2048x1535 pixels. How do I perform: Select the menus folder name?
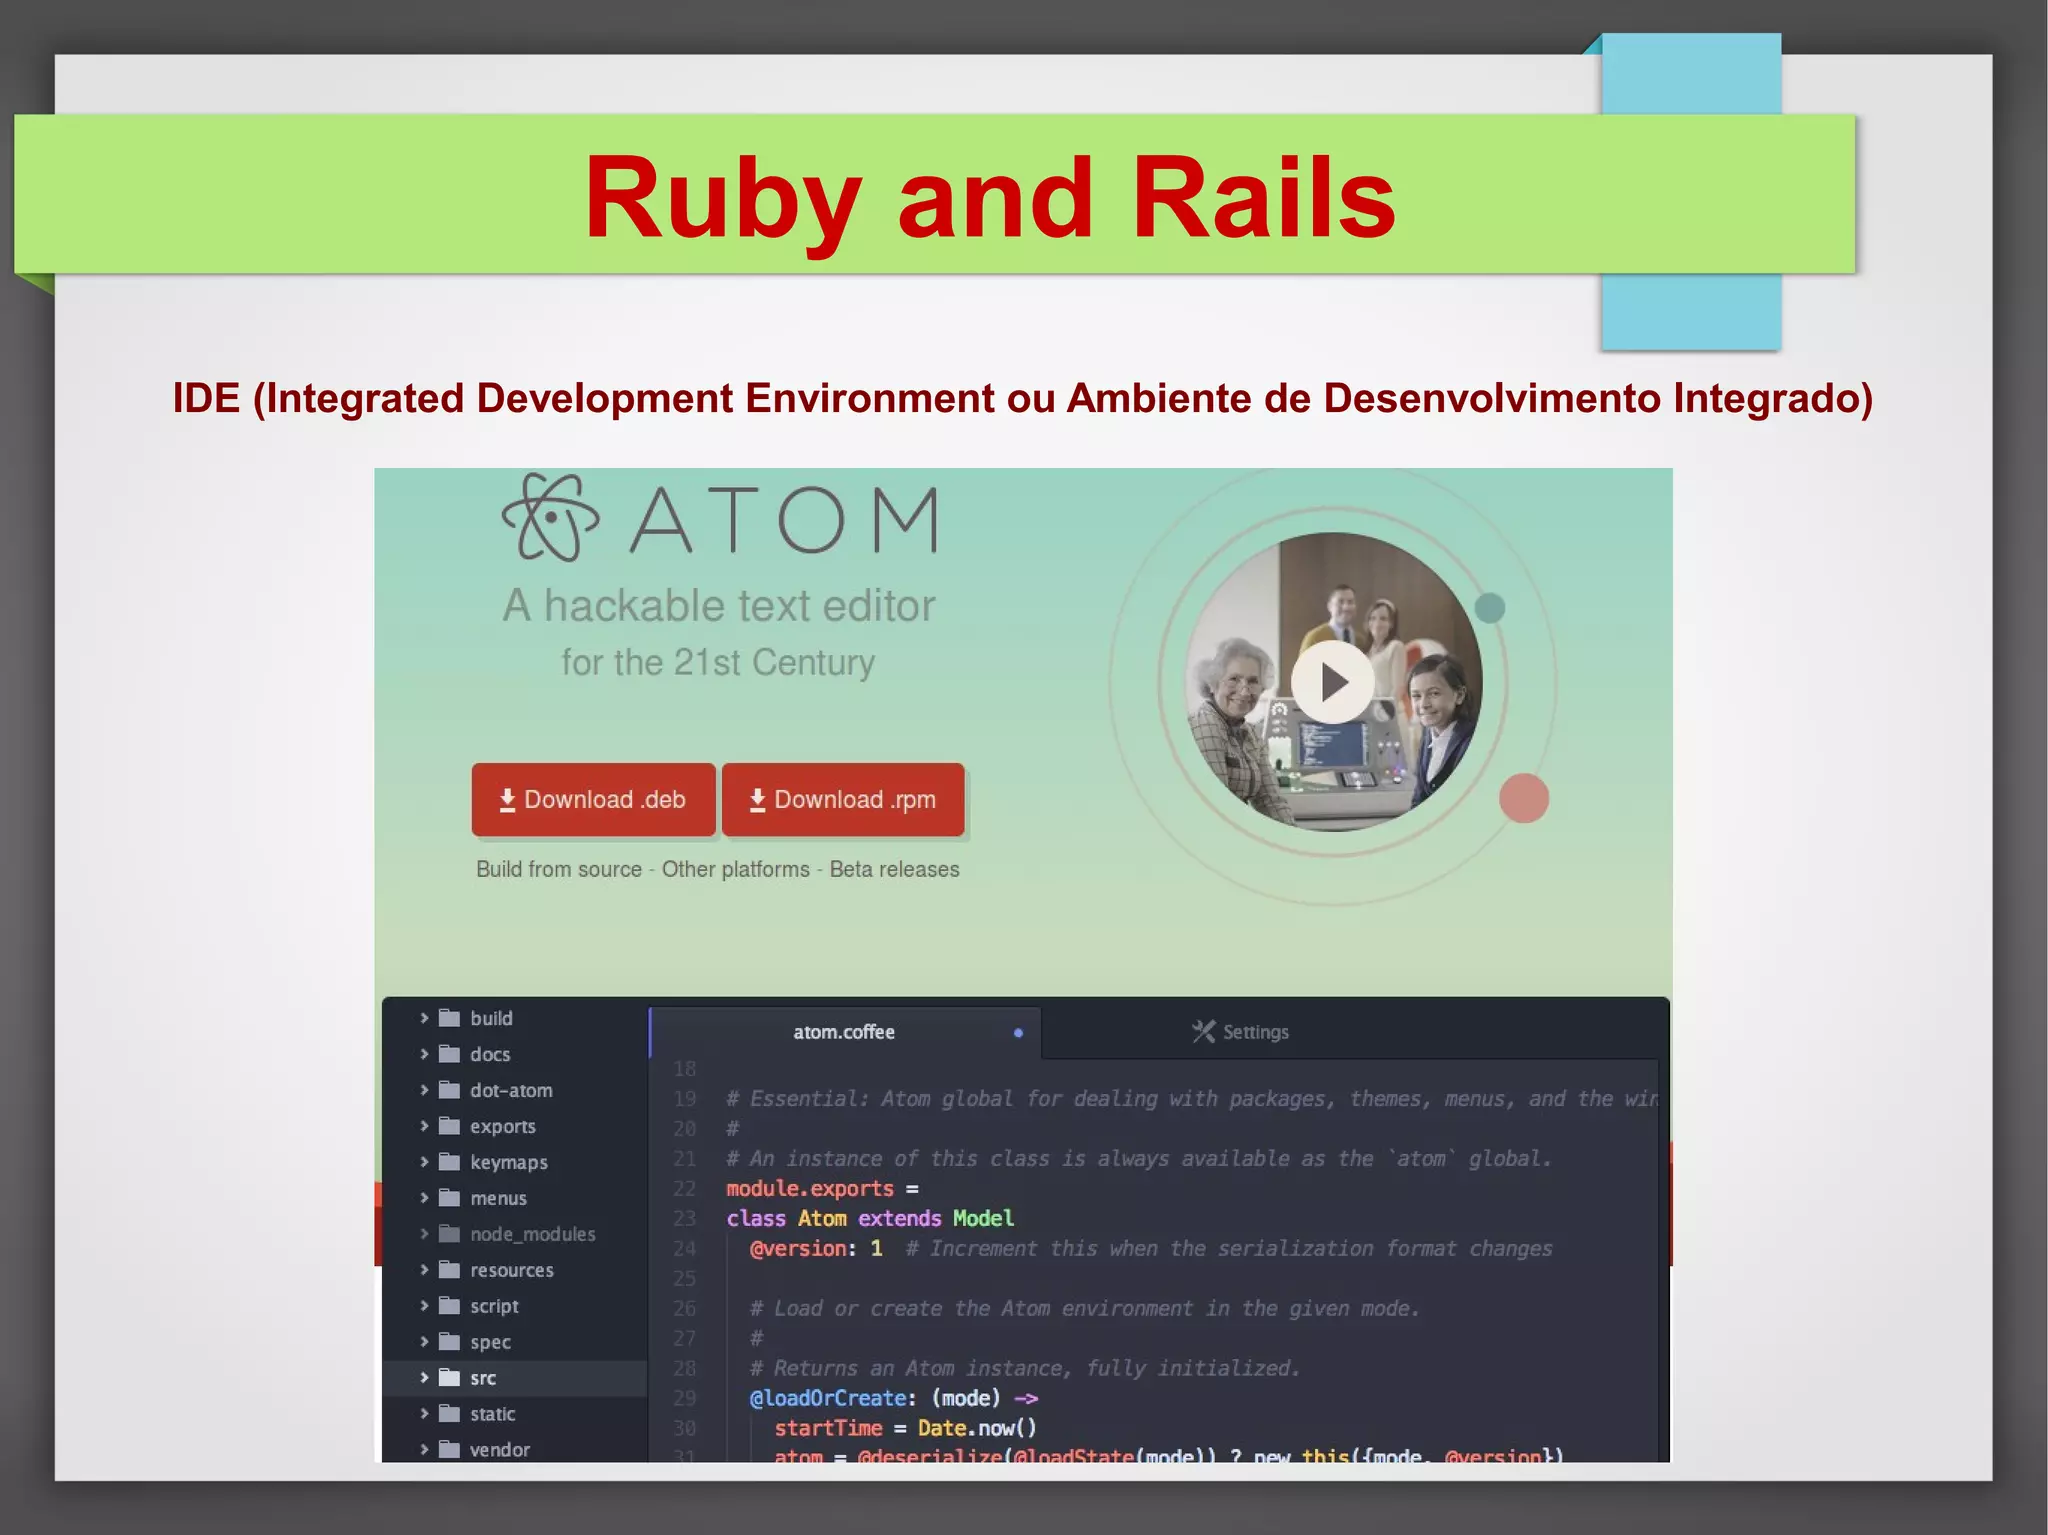point(498,1198)
